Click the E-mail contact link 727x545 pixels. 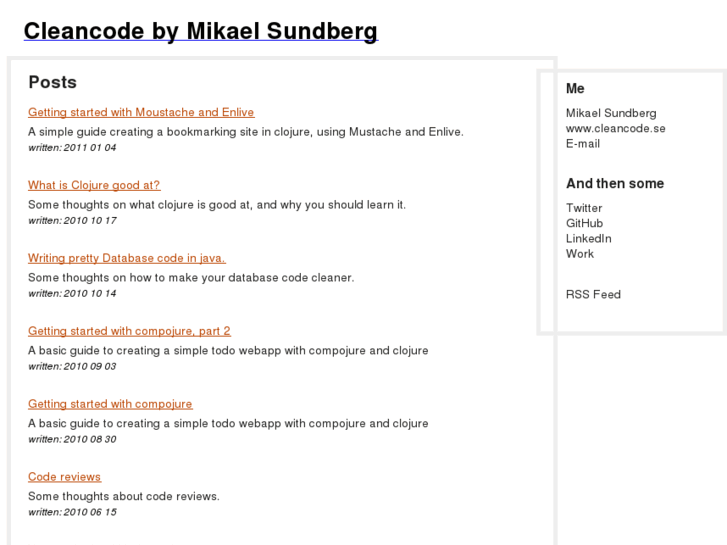tap(585, 143)
